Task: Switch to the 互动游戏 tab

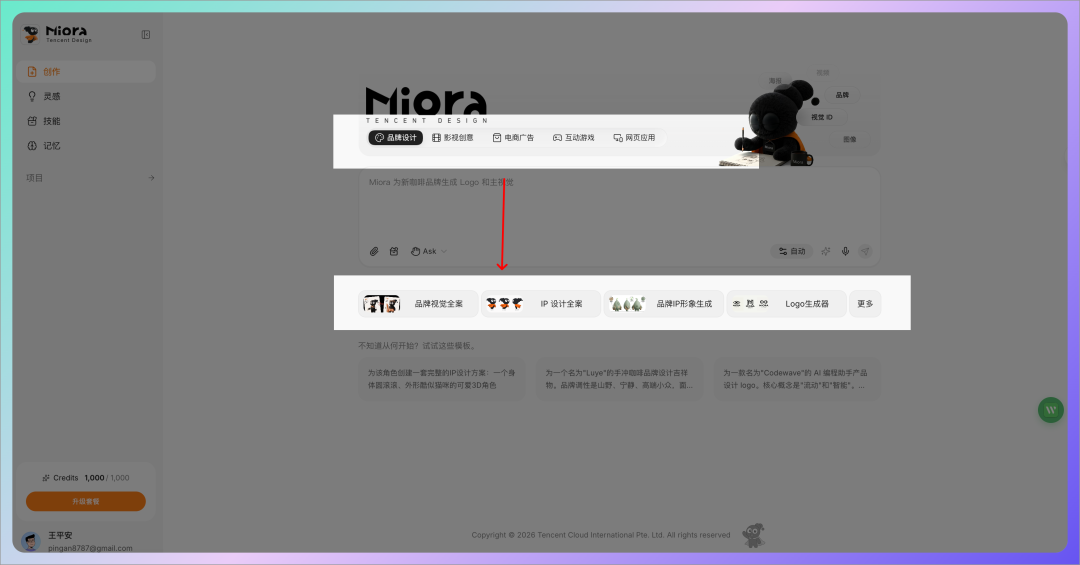Action: tap(574, 138)
